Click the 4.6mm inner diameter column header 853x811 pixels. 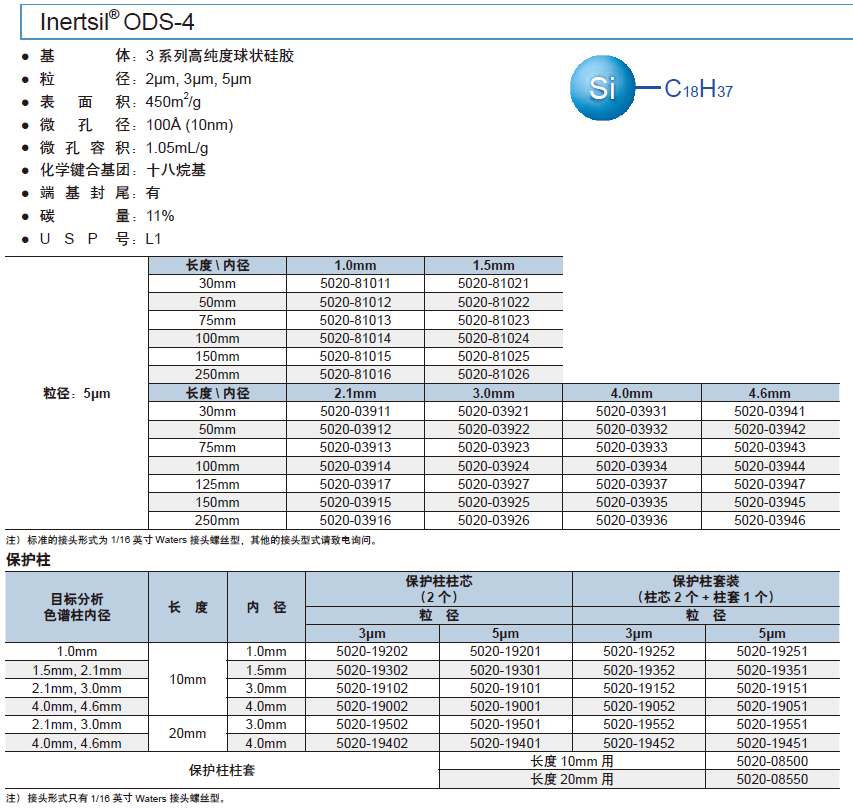coord(769,393)
